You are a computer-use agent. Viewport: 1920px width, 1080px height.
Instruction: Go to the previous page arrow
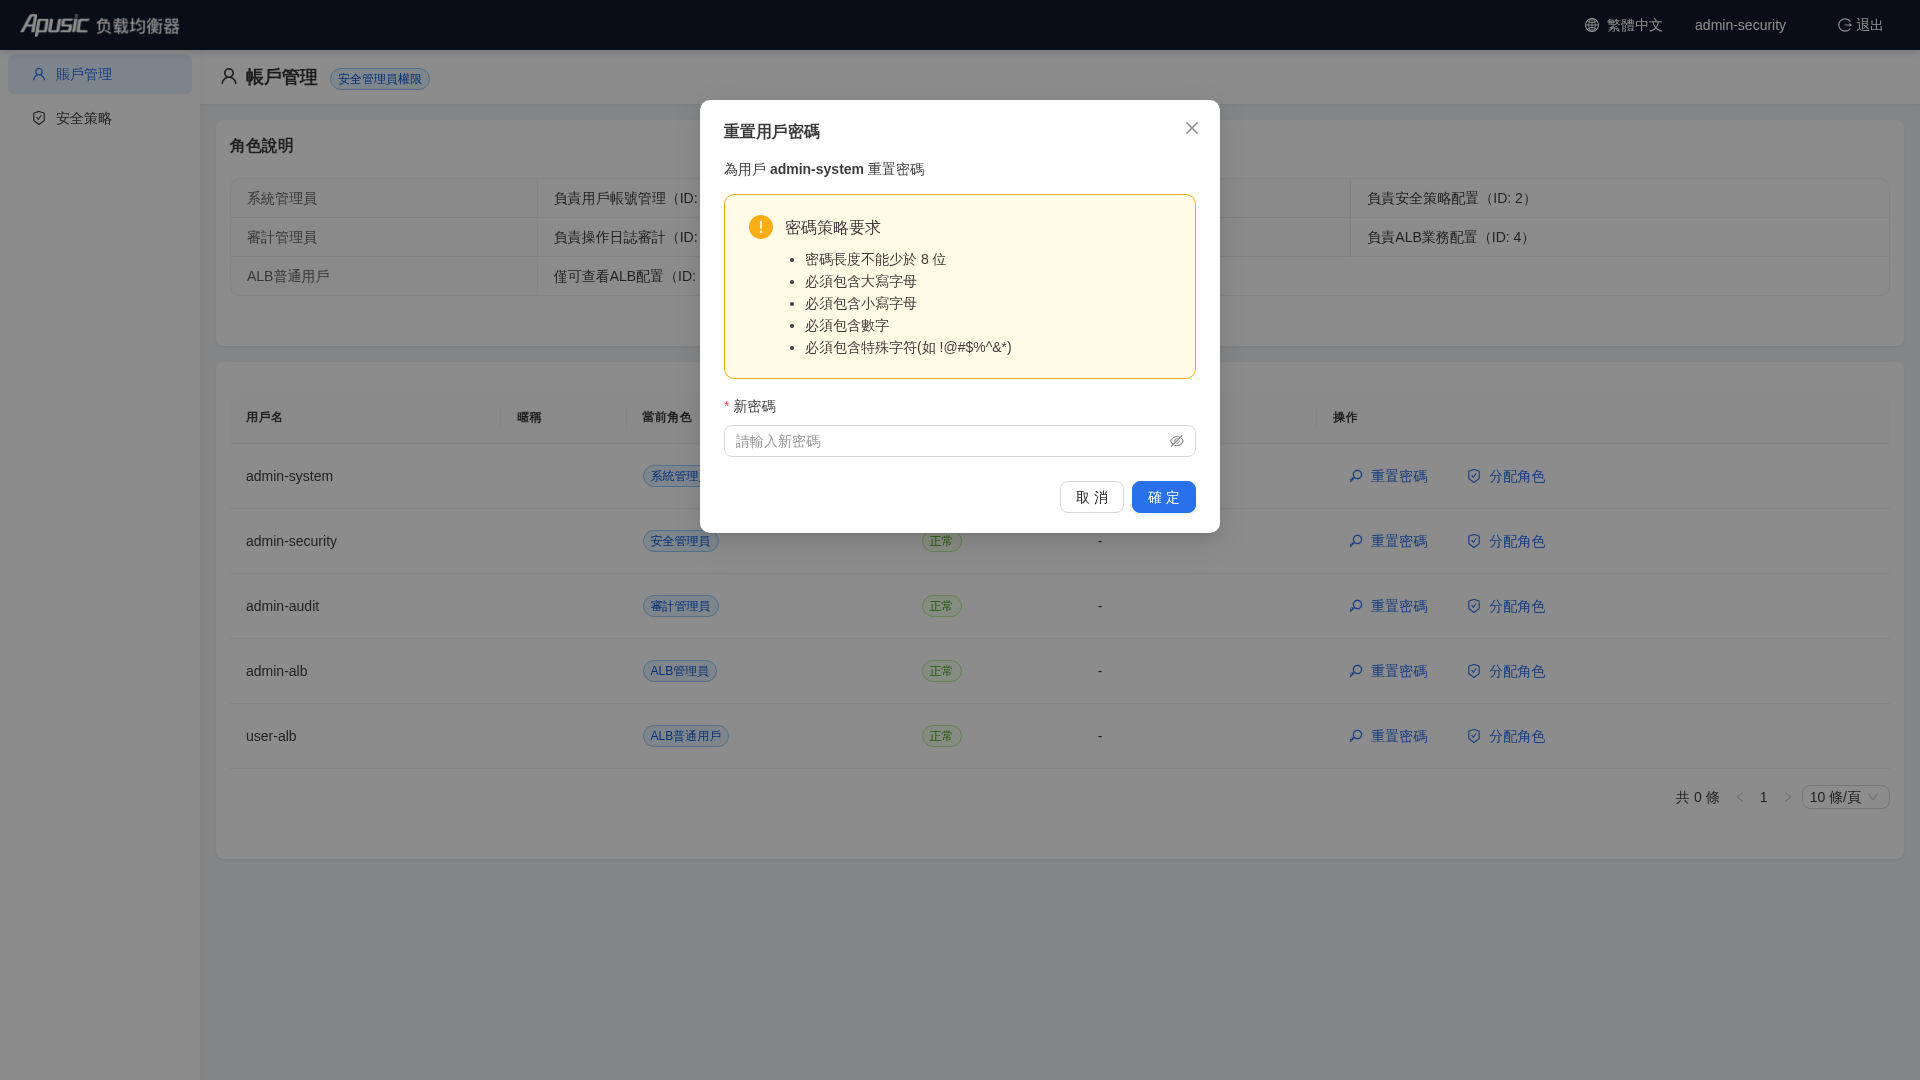1740,797
